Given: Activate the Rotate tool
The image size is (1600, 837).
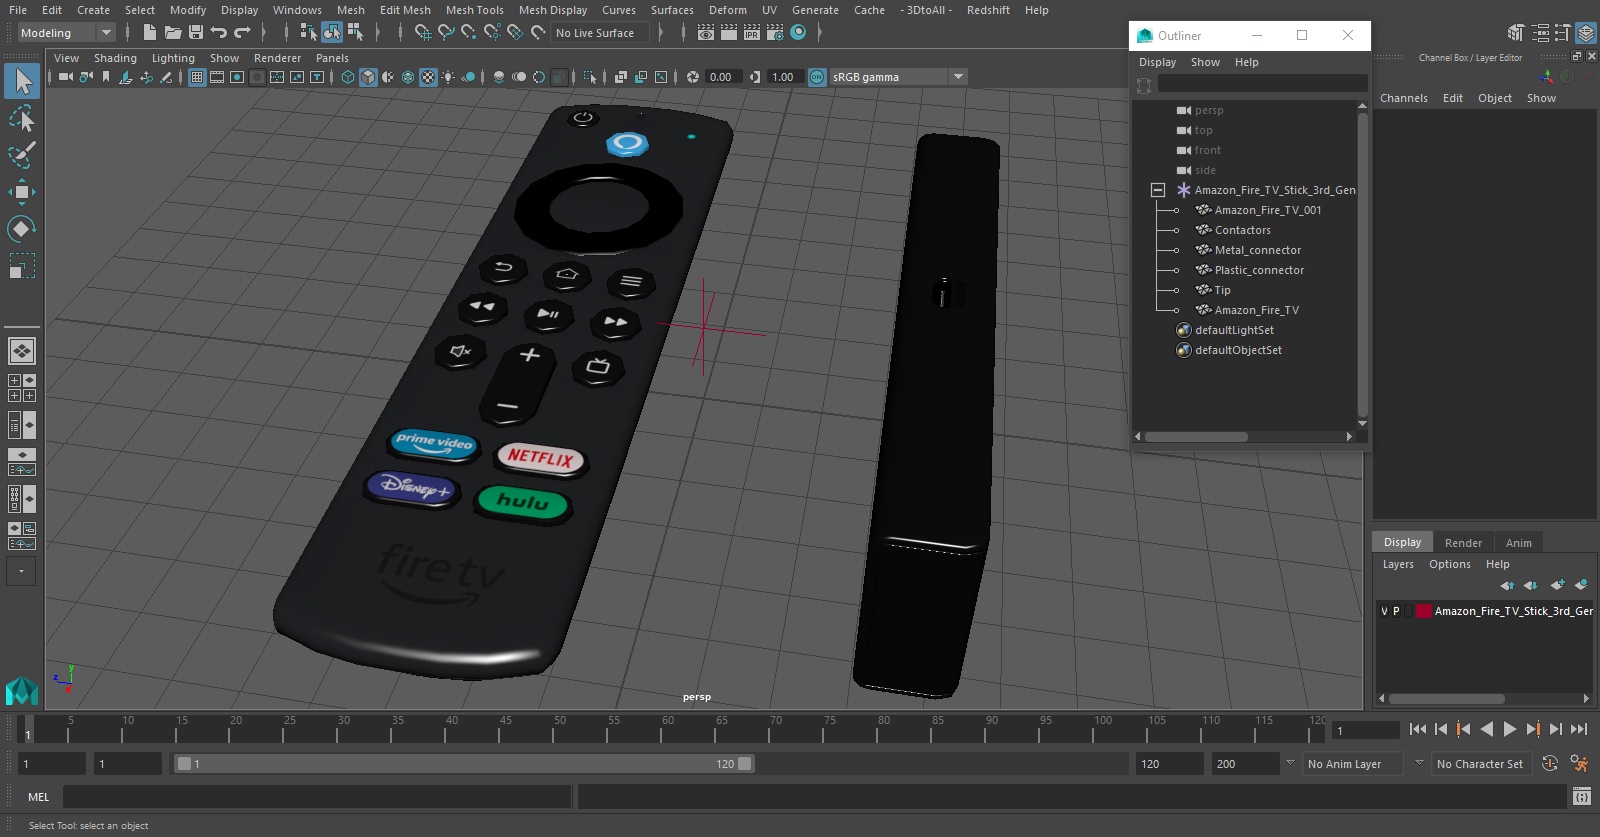Looking at the screenshot, I should pos(22,229).
